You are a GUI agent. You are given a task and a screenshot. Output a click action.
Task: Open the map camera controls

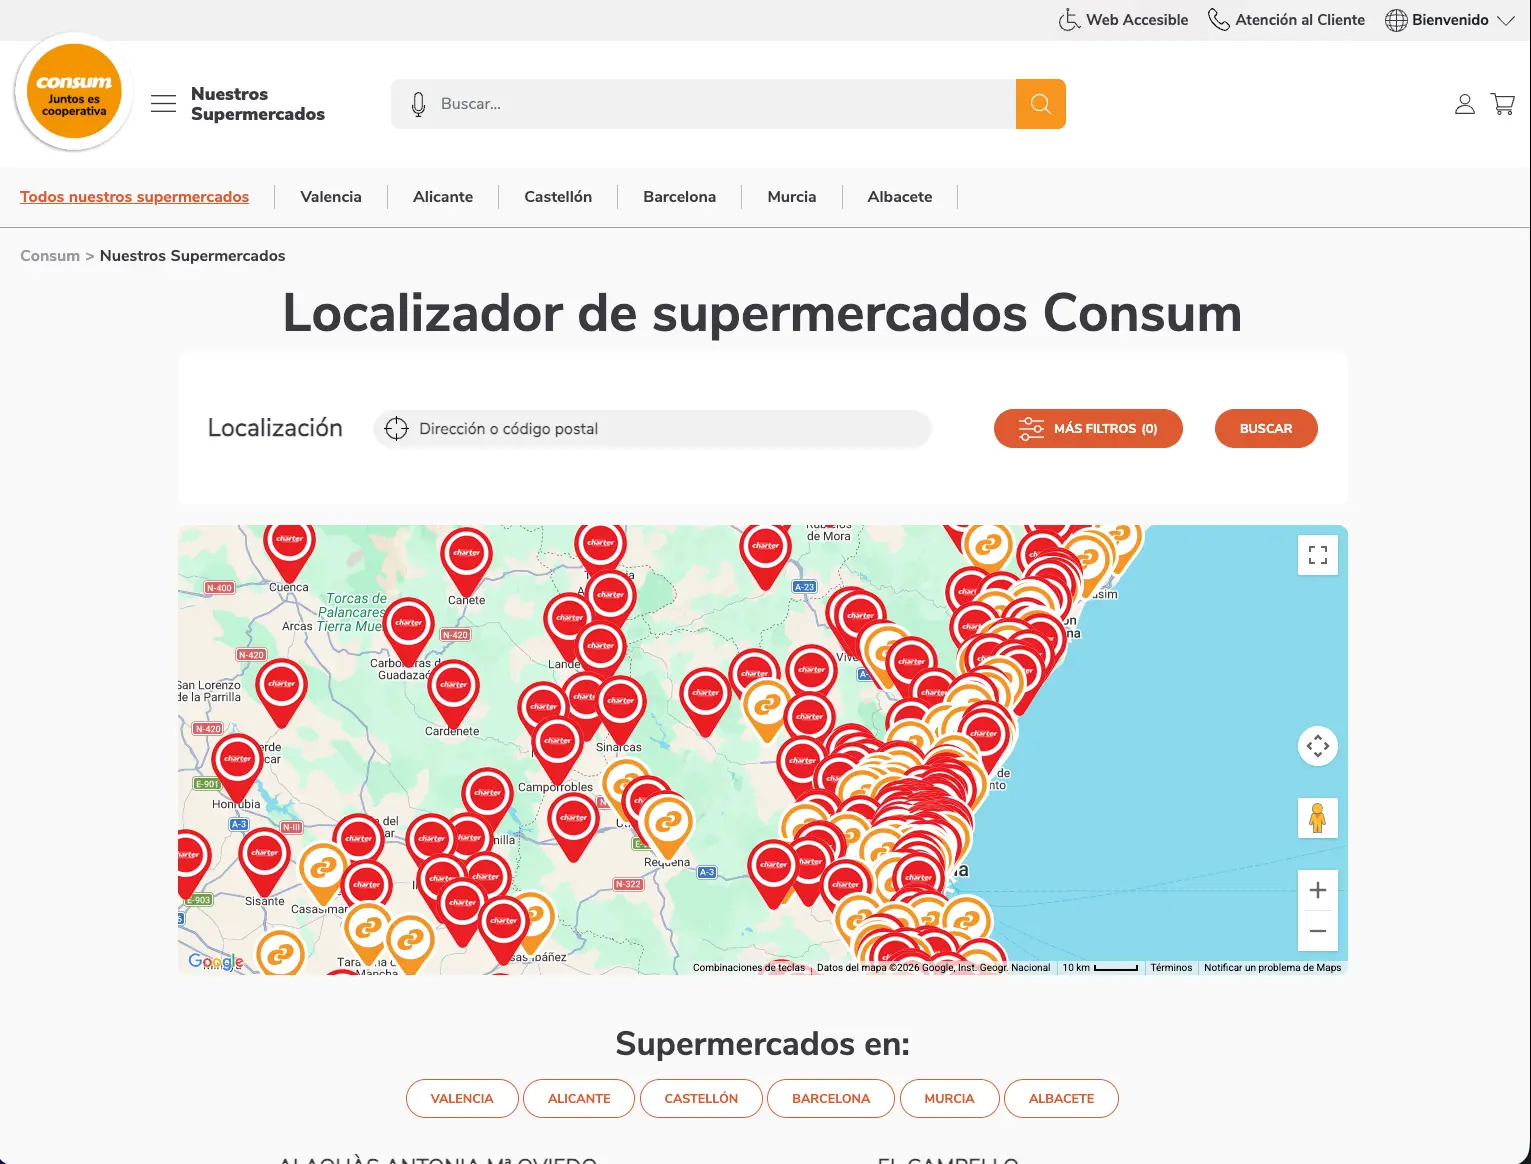tap(1318, 746)
